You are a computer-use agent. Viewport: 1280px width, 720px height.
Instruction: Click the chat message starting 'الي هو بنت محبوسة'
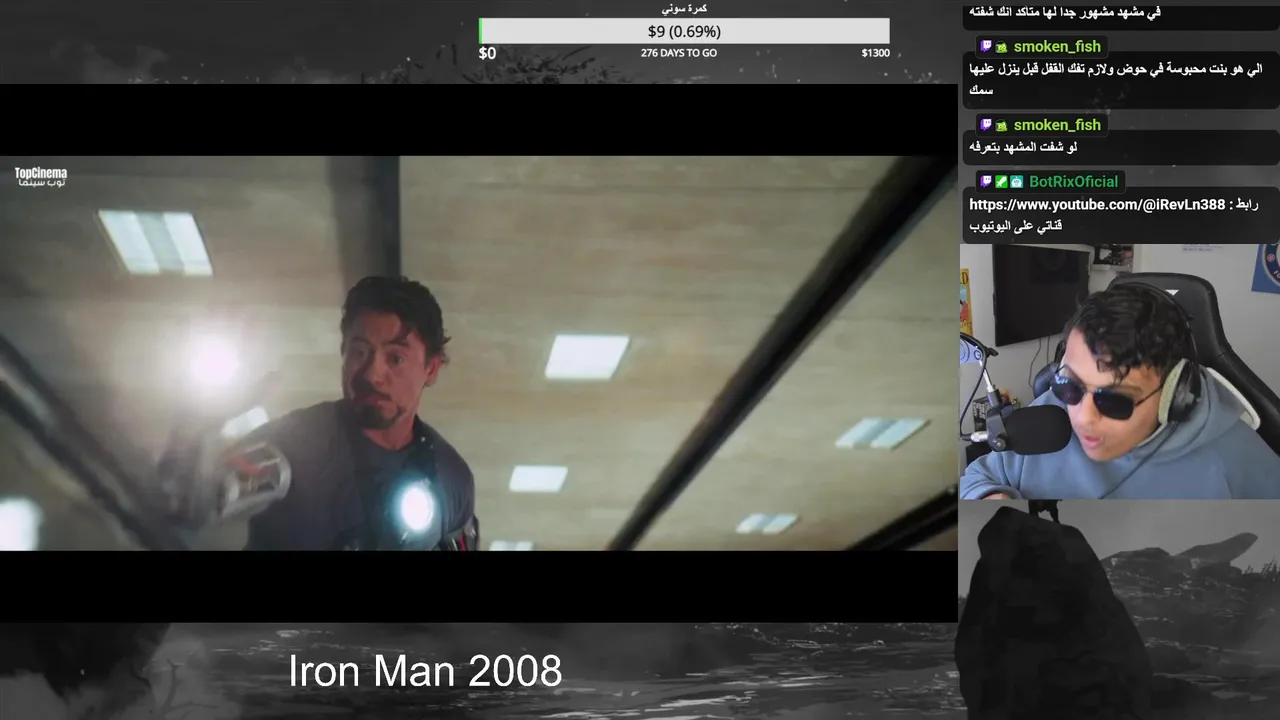(1115, 79)
